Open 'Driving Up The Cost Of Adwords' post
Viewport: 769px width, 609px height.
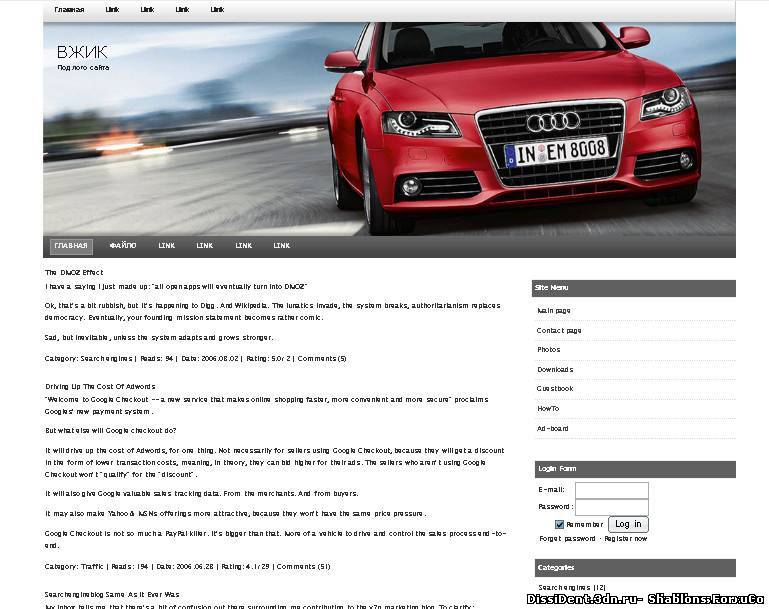[100, 386]
